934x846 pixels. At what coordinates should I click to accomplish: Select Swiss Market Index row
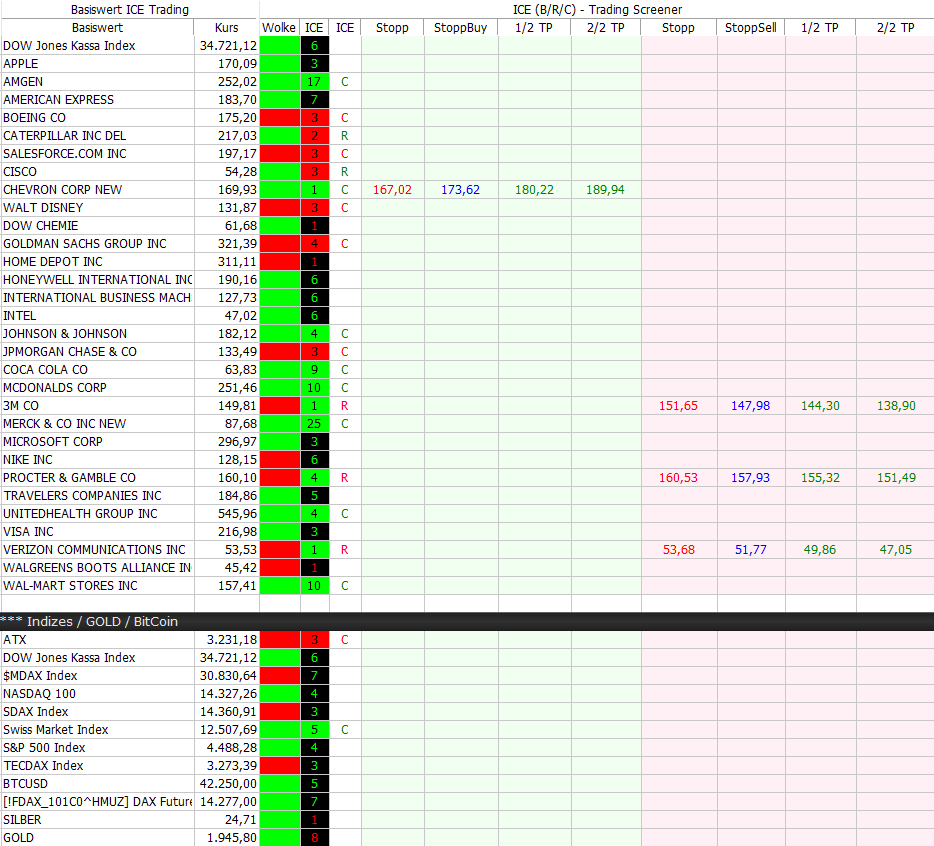pyautogui.click(x=55, y=730)
